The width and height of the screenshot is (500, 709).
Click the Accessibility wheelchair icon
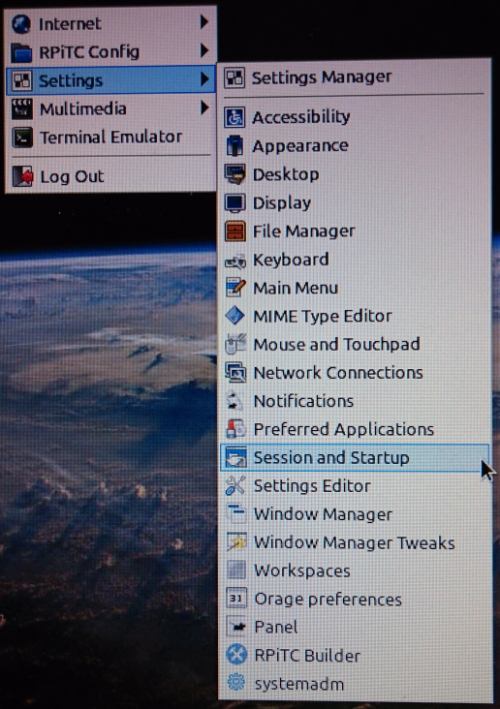[235, 117]
